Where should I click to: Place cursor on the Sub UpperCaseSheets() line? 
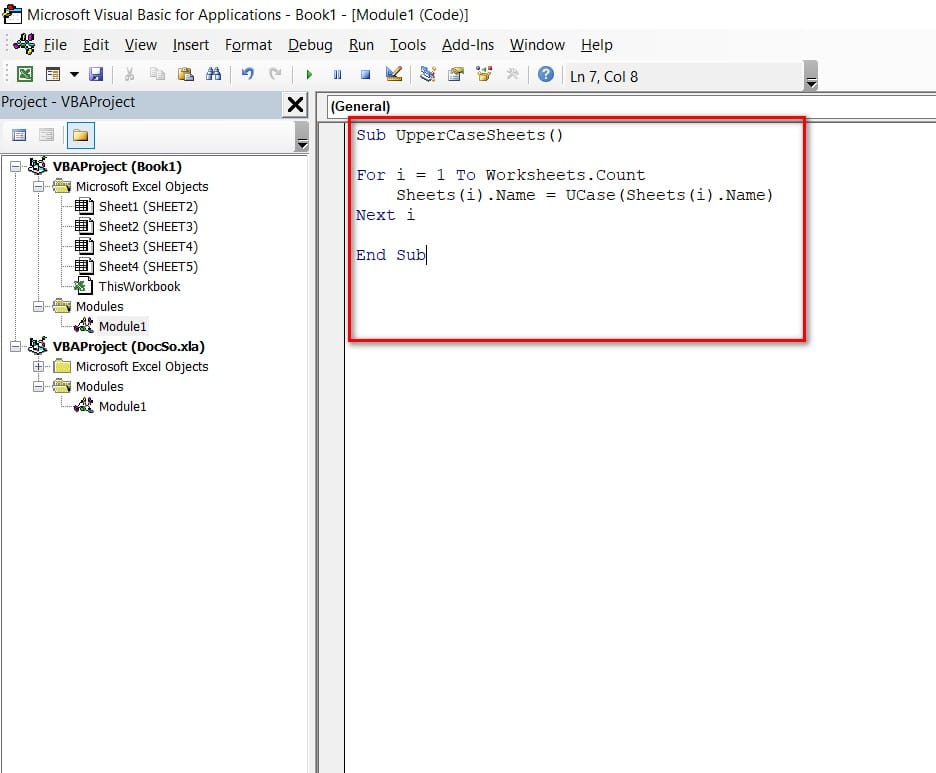[459, 135]
